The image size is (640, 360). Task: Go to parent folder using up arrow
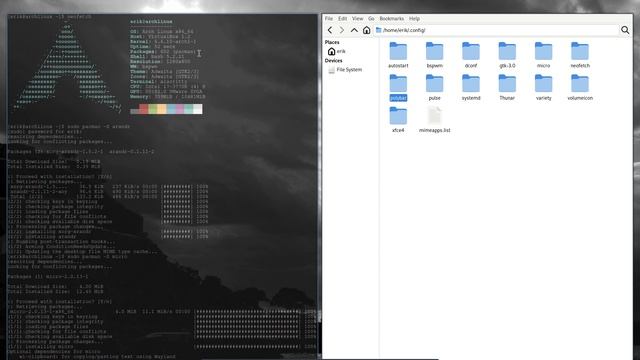coord(354,30)
